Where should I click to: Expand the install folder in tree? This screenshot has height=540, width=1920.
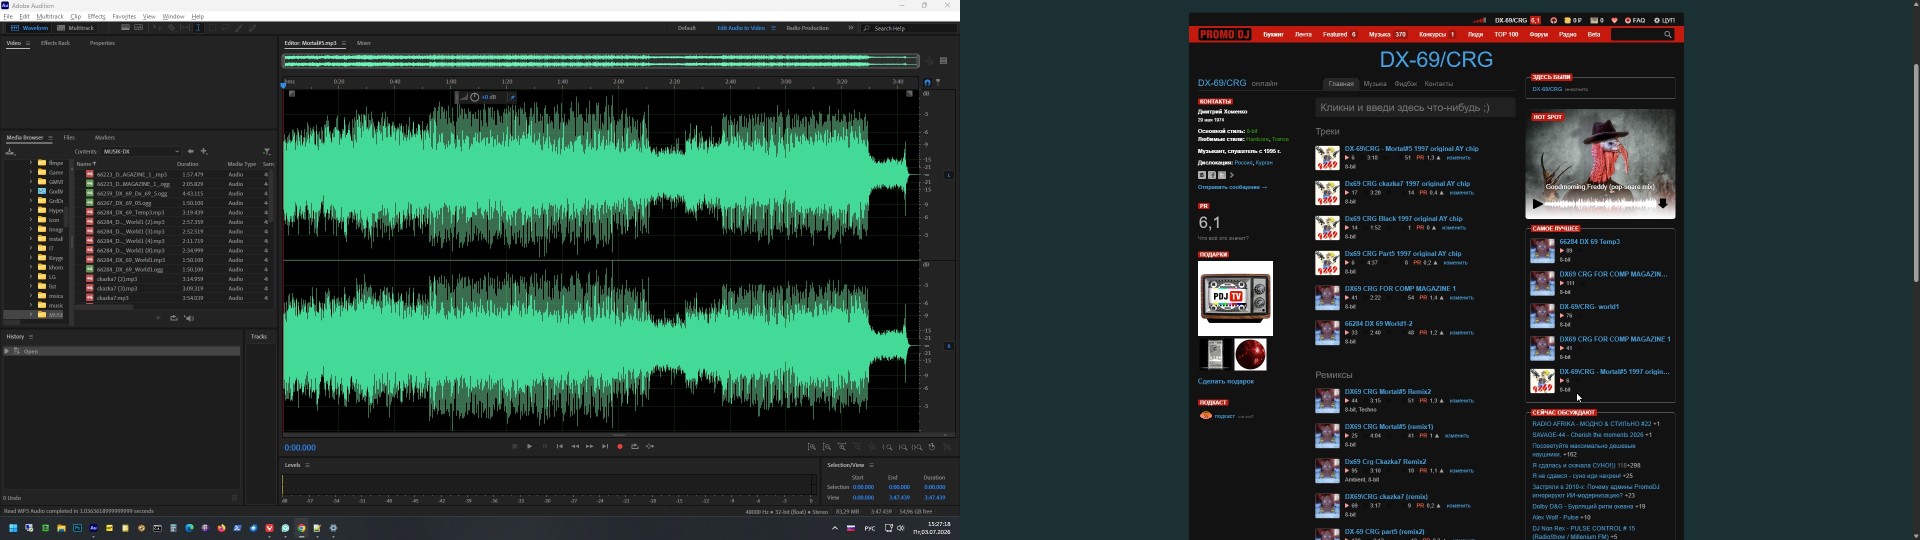pyautogui.click(x=30, y=239)
